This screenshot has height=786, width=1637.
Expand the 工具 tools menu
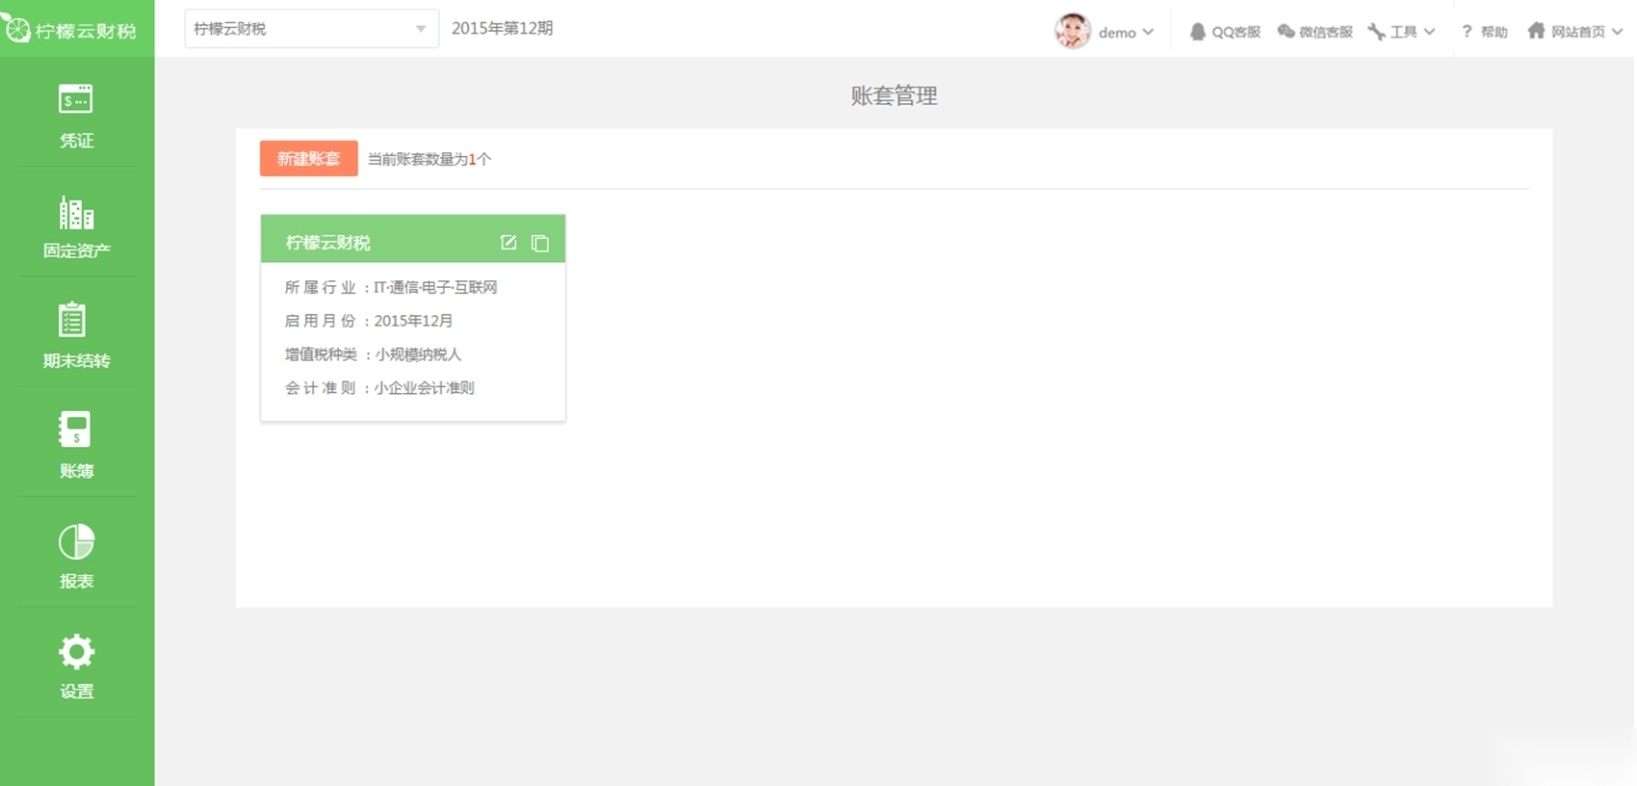pyautogui.click(x=1402, y=32)
